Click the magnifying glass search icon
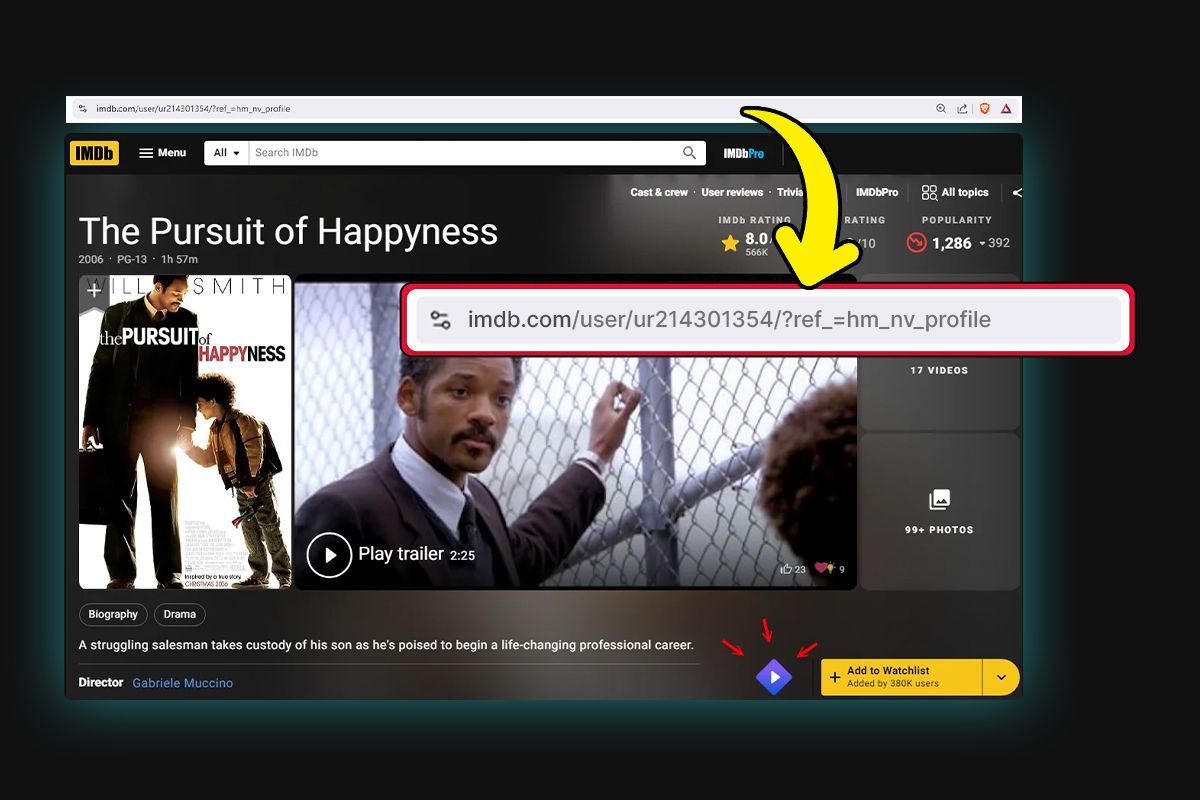This screenshot has width=1200, height=800. click(x=690, y=153)
